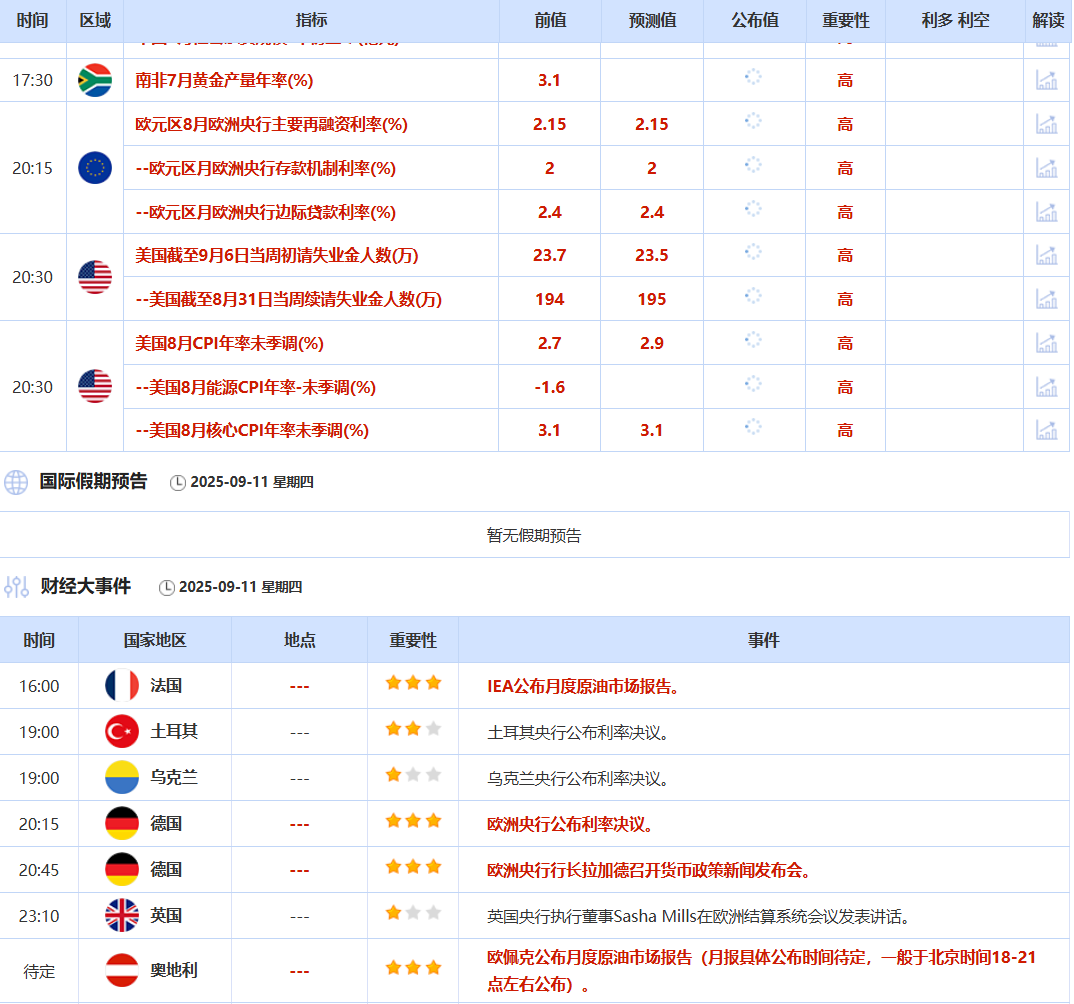This screenshot has width=1074, height=1004.
Task: Open chart icon for 美国8月能源CPI年率 row
Action: pos(1046,387)
